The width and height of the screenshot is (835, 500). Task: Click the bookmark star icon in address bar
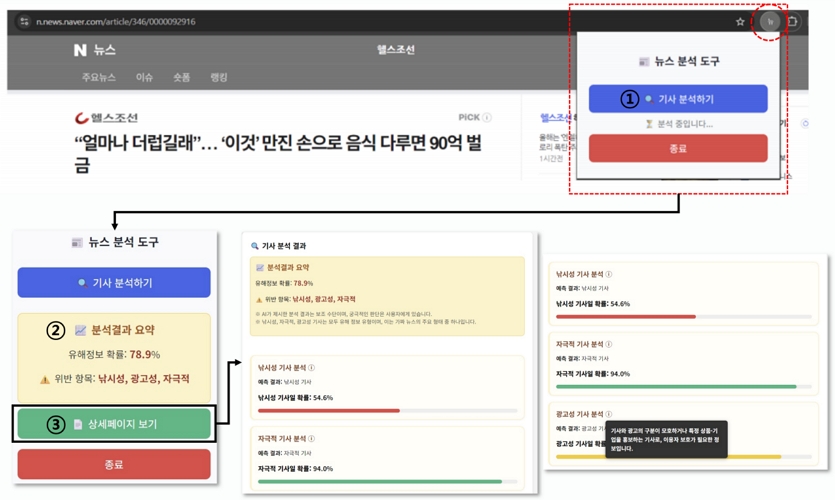click(x=740, y=21)
